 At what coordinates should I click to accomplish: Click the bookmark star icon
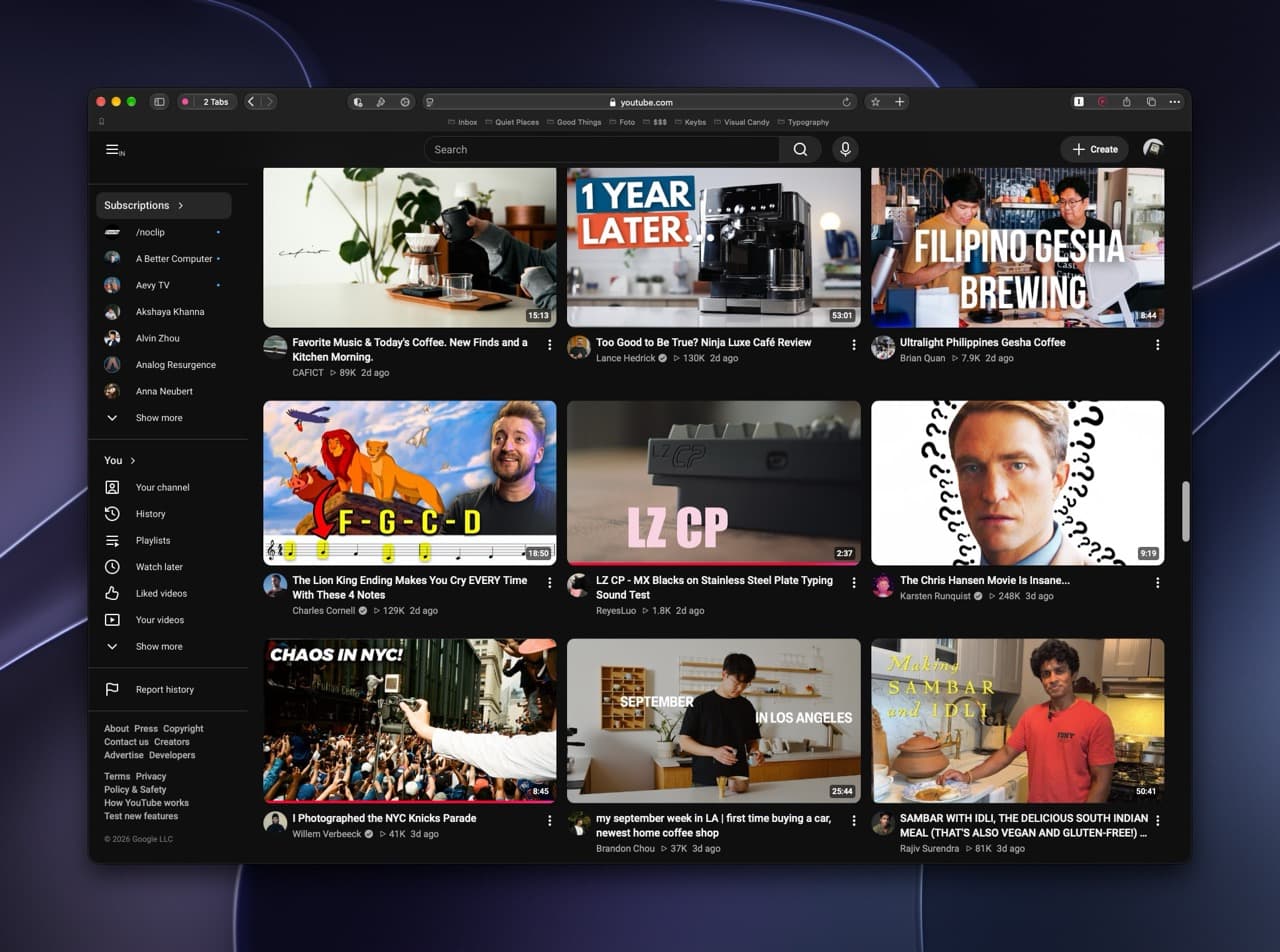point(875,102)
